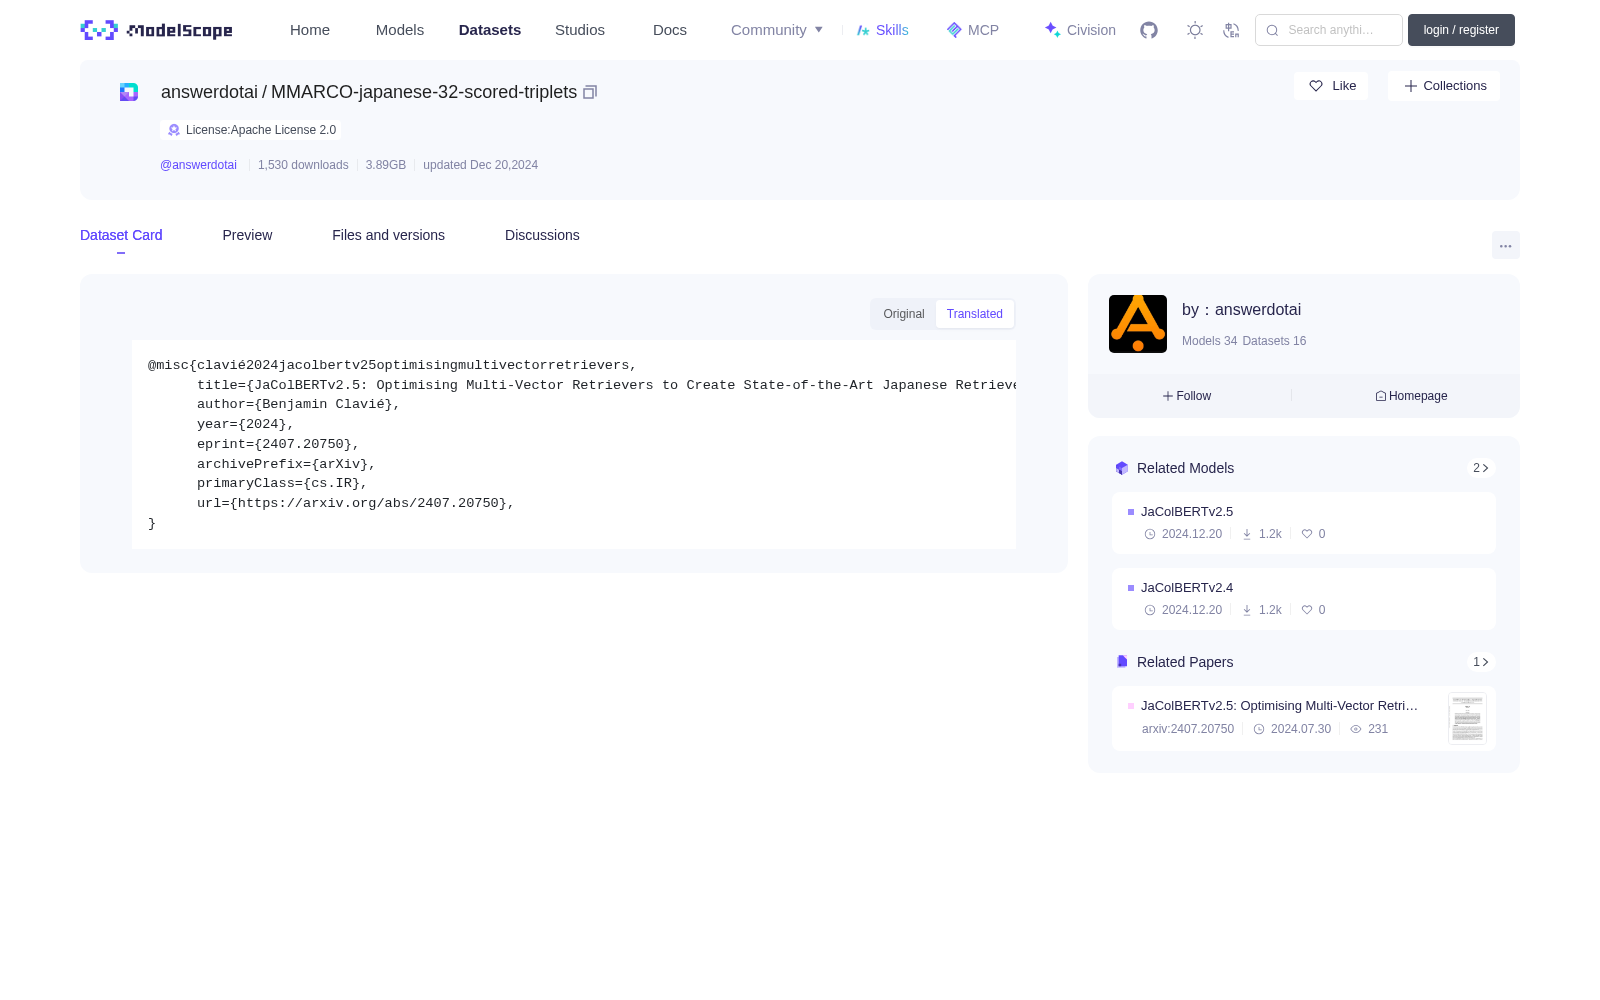1600x1000 pixels.
Task: Add the dataset to Collections
Action: point(1444,86)
